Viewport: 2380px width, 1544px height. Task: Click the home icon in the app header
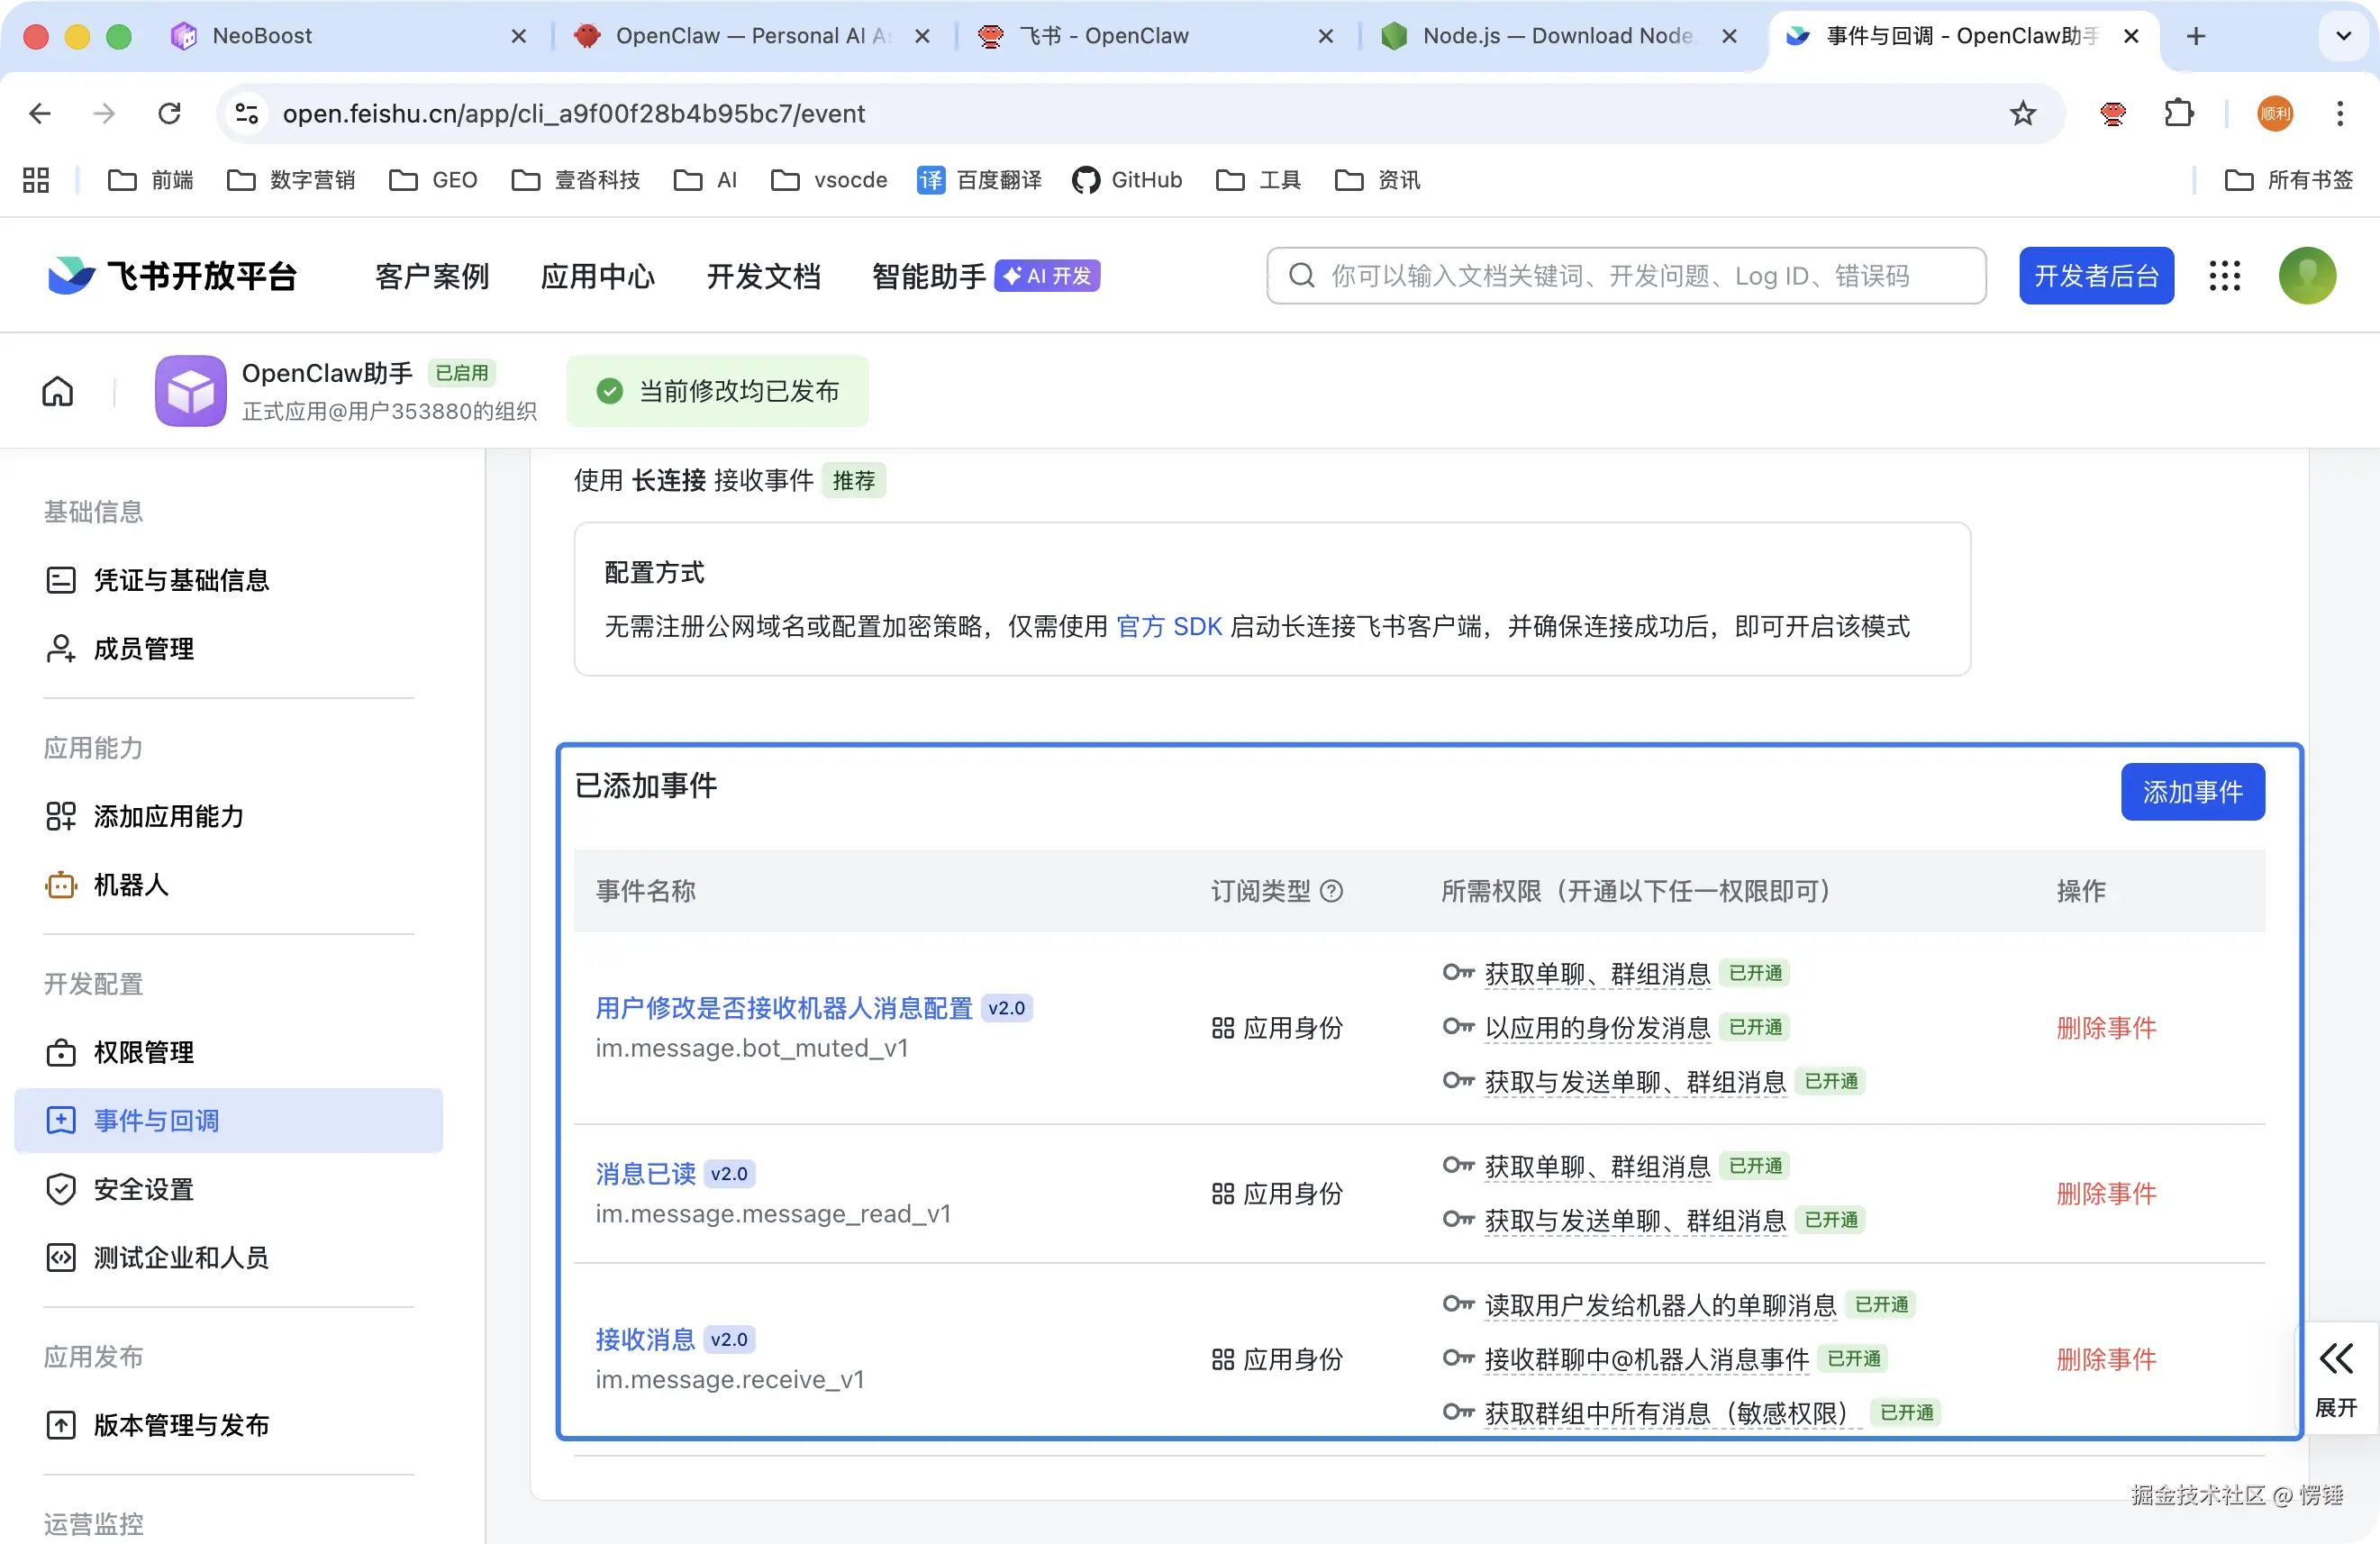(58, 391)
